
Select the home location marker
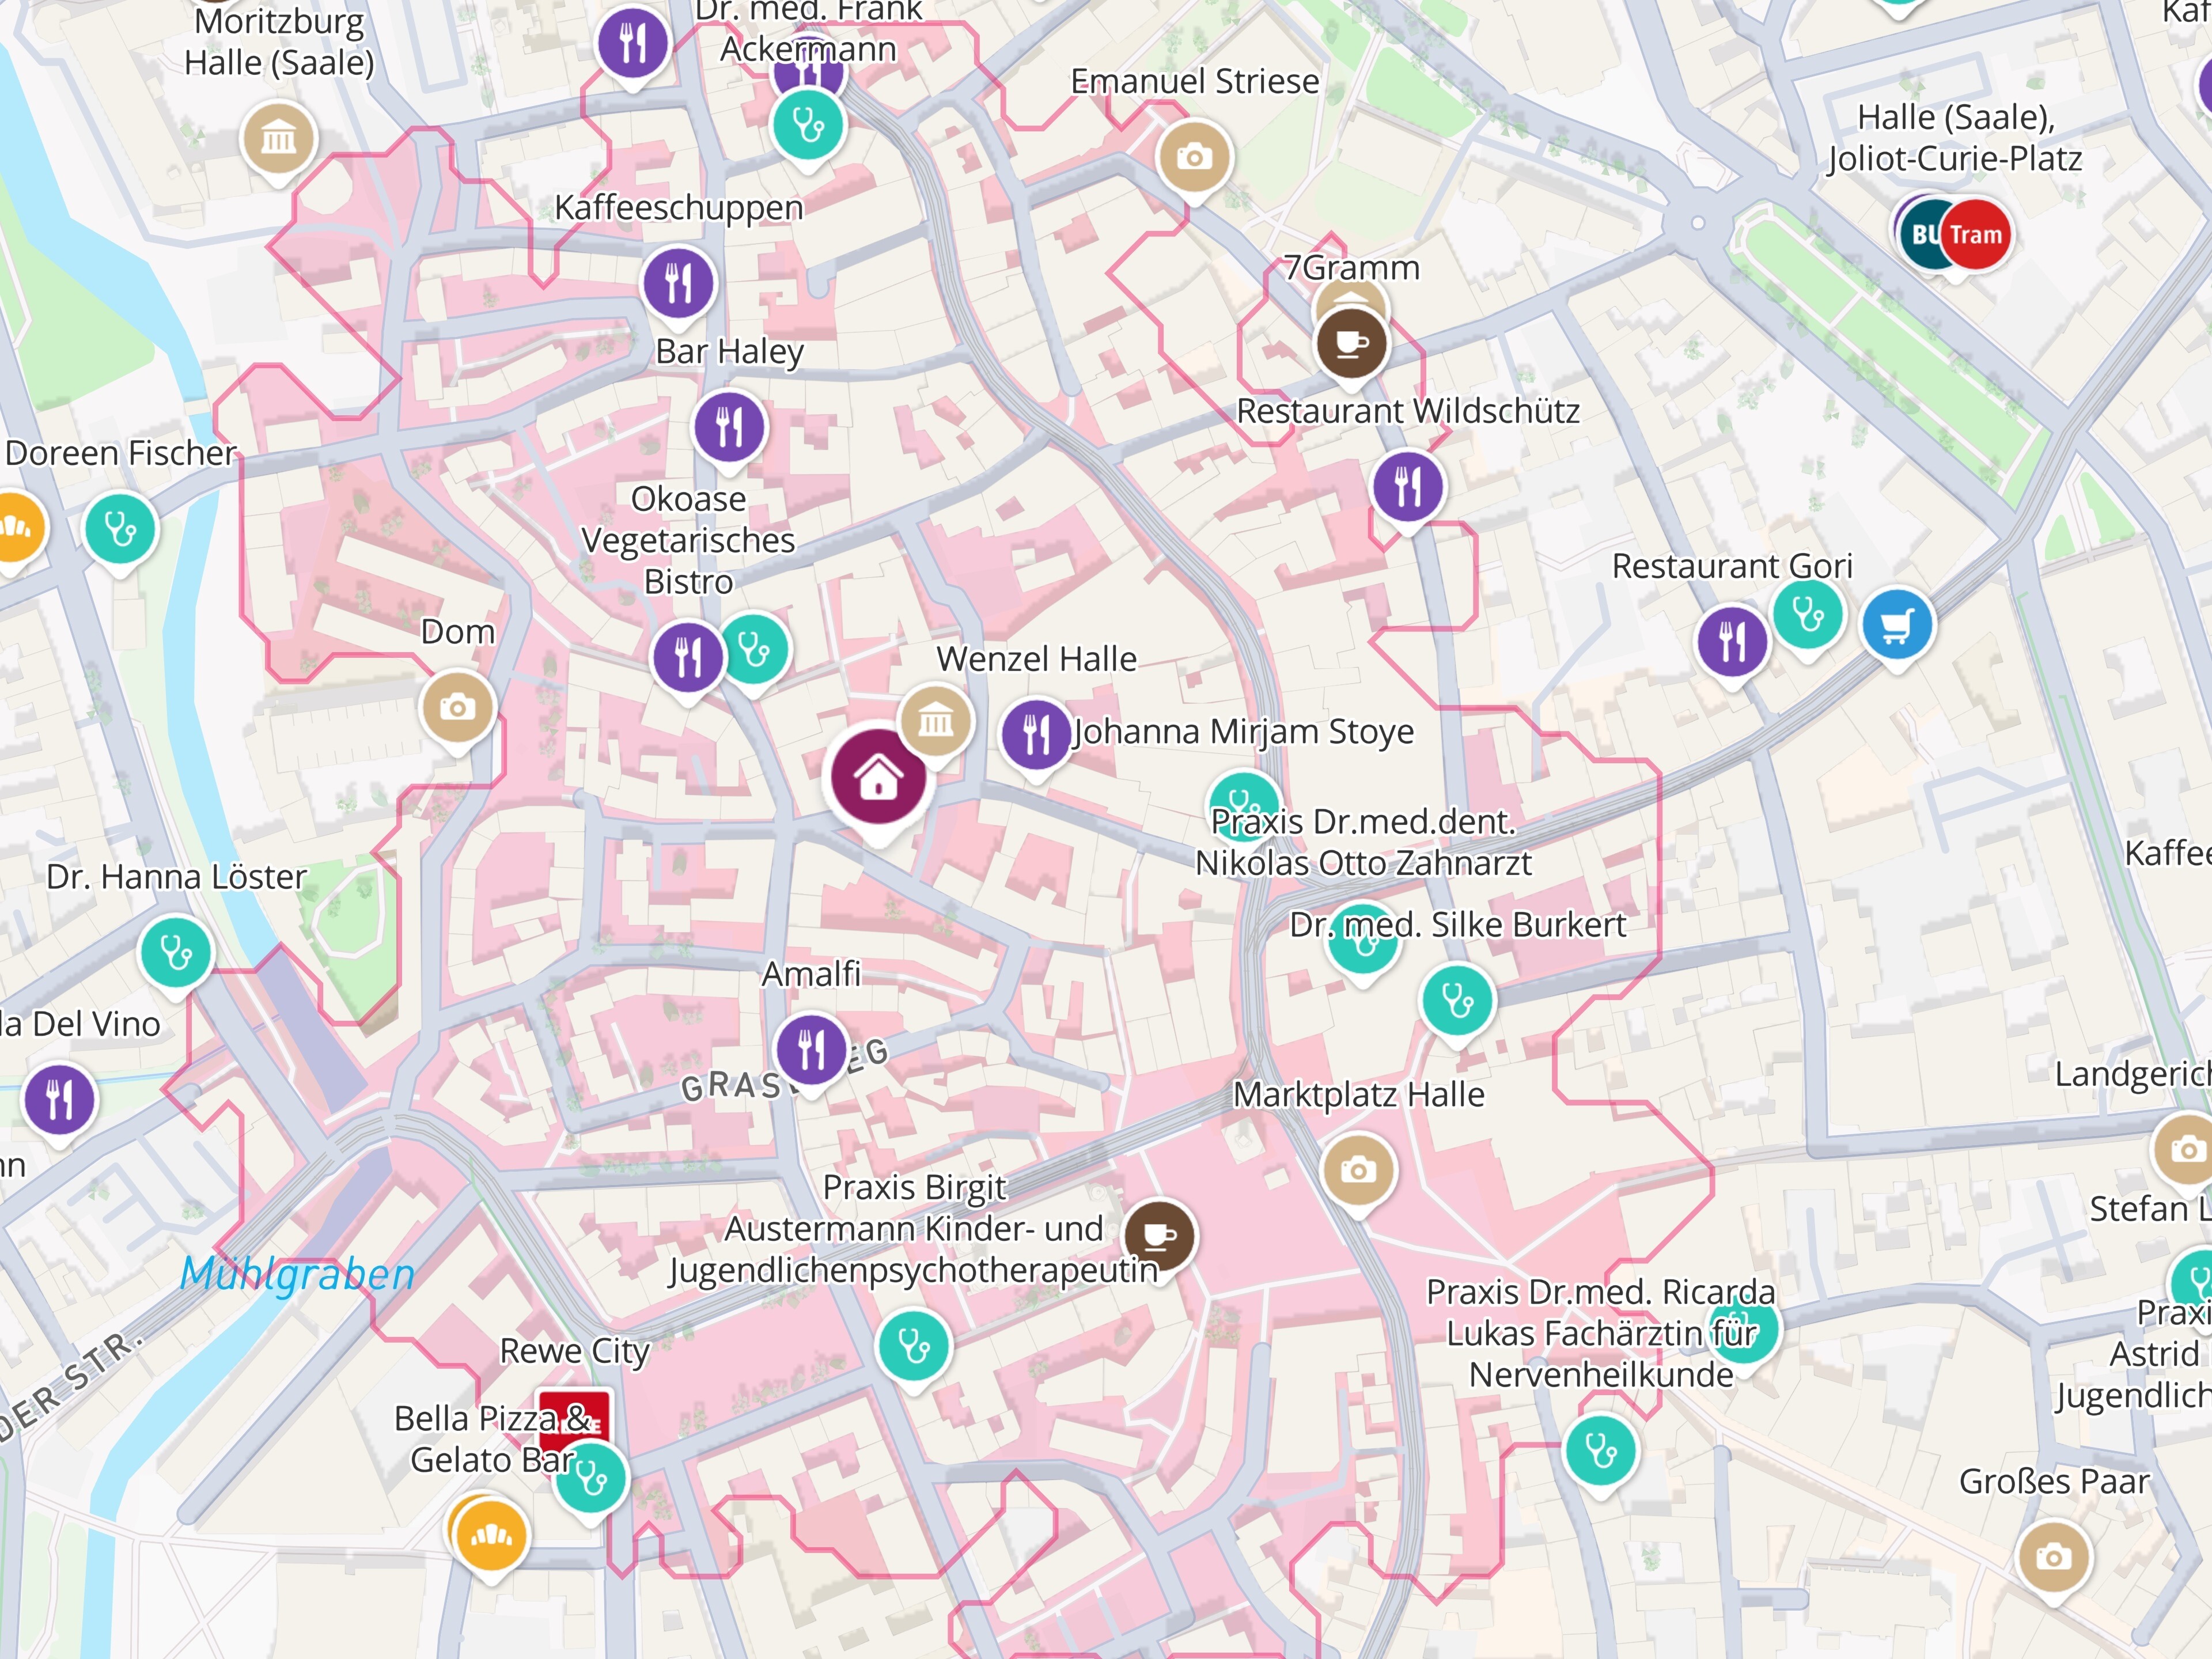pyautogui.click(x=878, y=777)
